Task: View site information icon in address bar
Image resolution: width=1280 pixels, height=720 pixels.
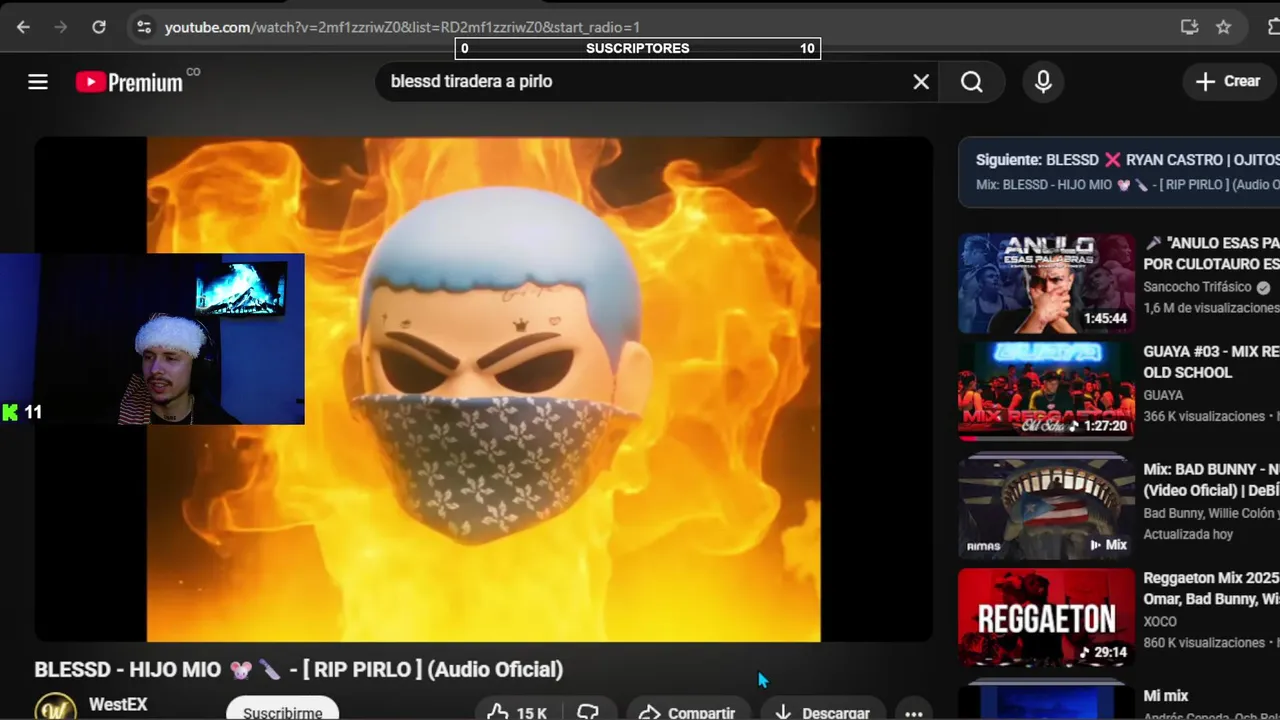Action: [x=144, y=27]
